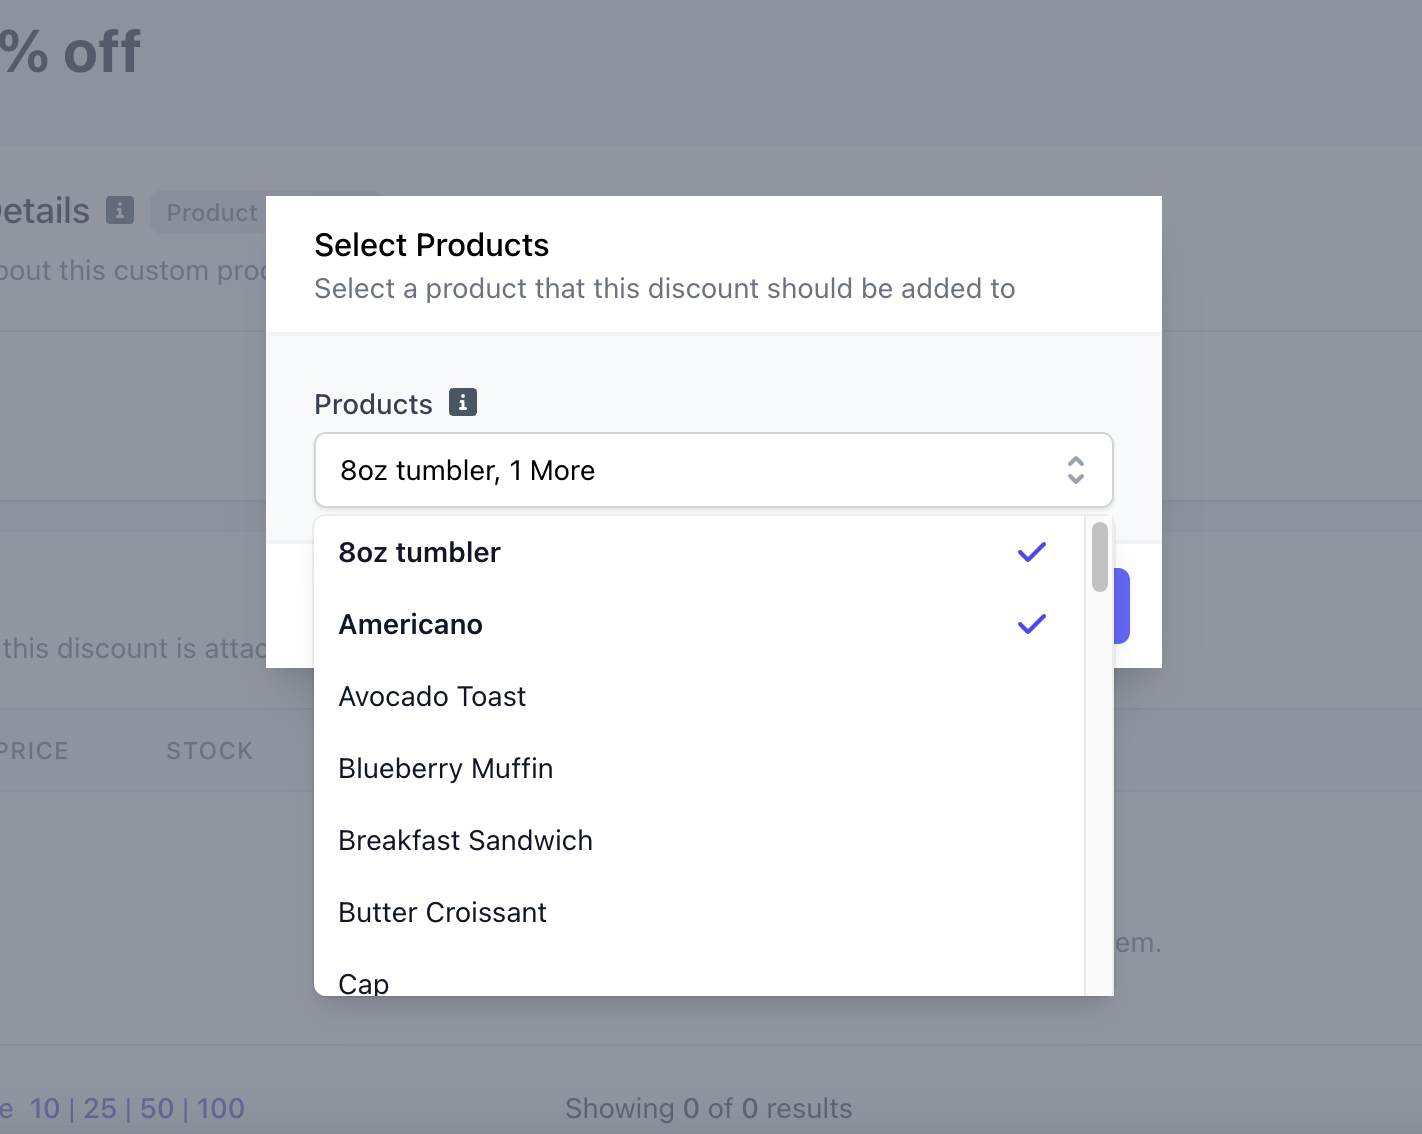Pick Breakfast Sandwich from dropdown
1422x1134 pixels.
(x=465, y=840)
